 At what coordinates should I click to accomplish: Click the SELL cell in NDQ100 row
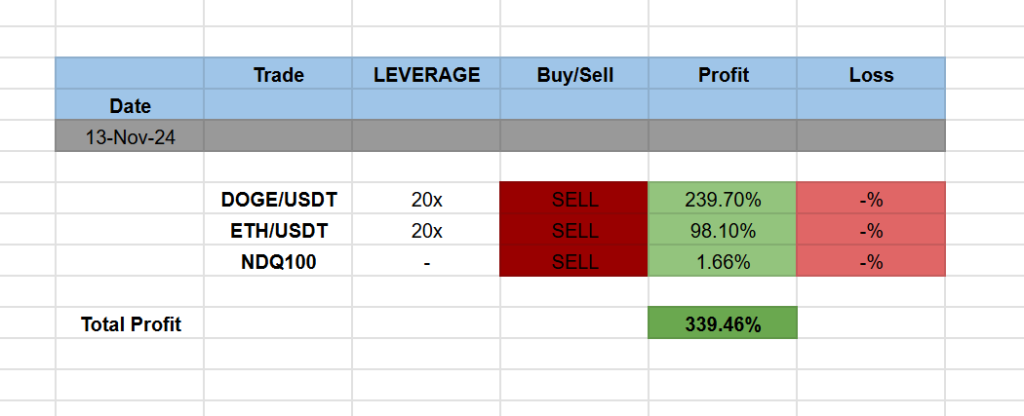point(574,263)
